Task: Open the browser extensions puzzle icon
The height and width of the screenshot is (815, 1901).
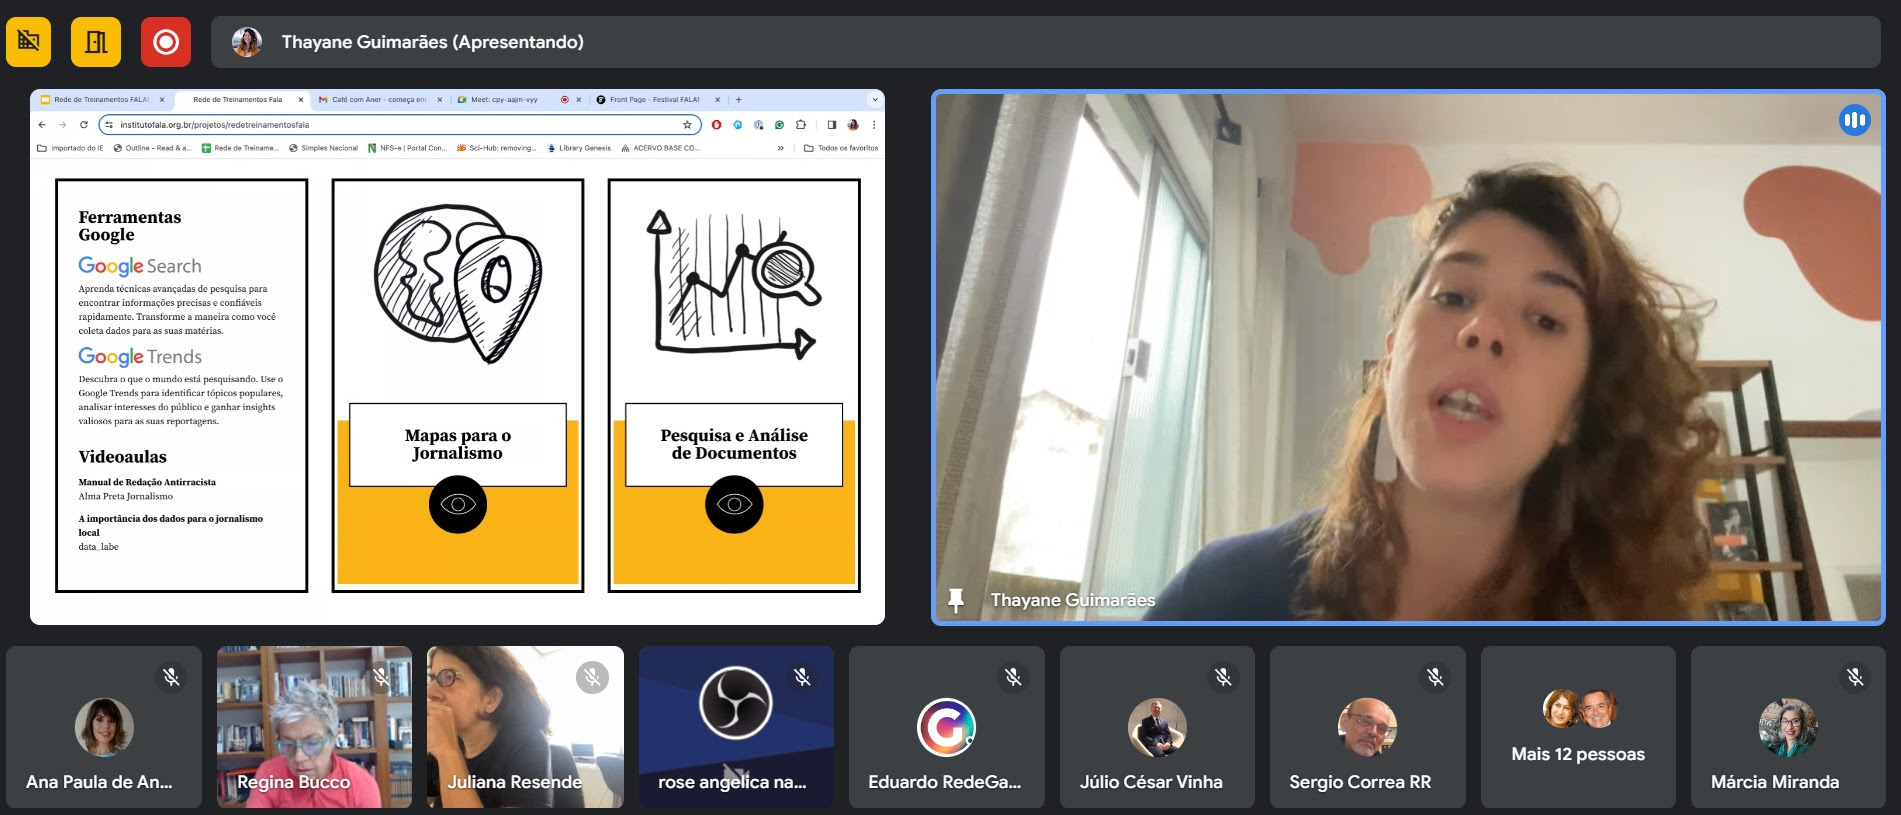Action: 801,125
